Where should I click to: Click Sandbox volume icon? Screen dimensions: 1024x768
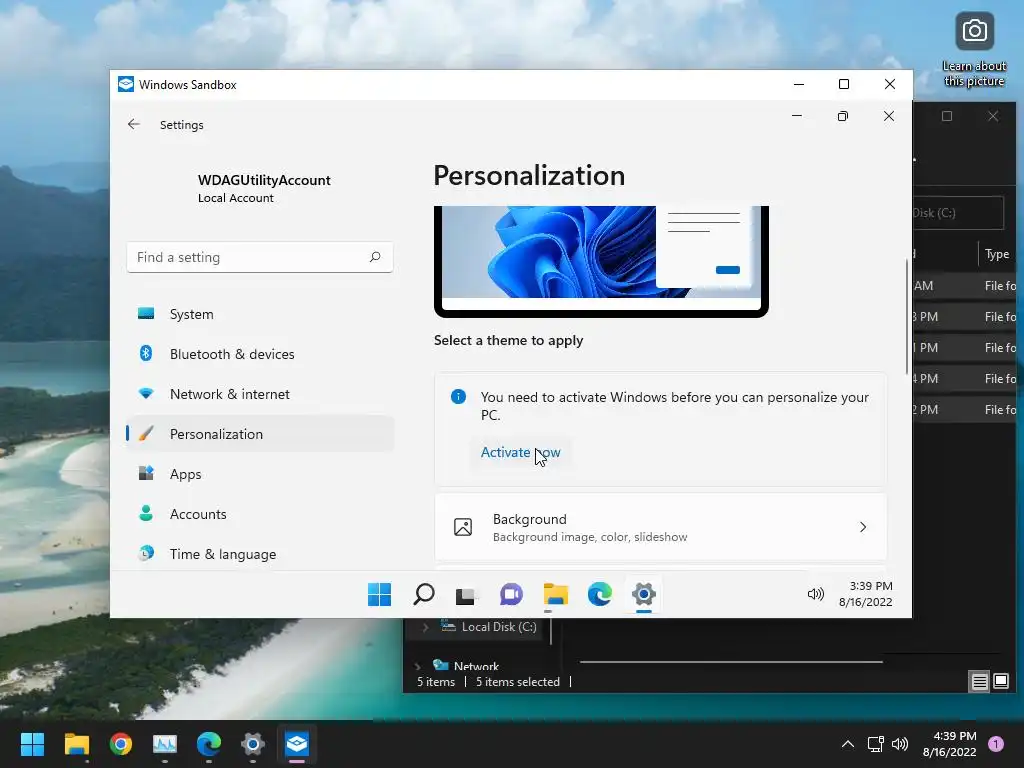coord(816,594)
